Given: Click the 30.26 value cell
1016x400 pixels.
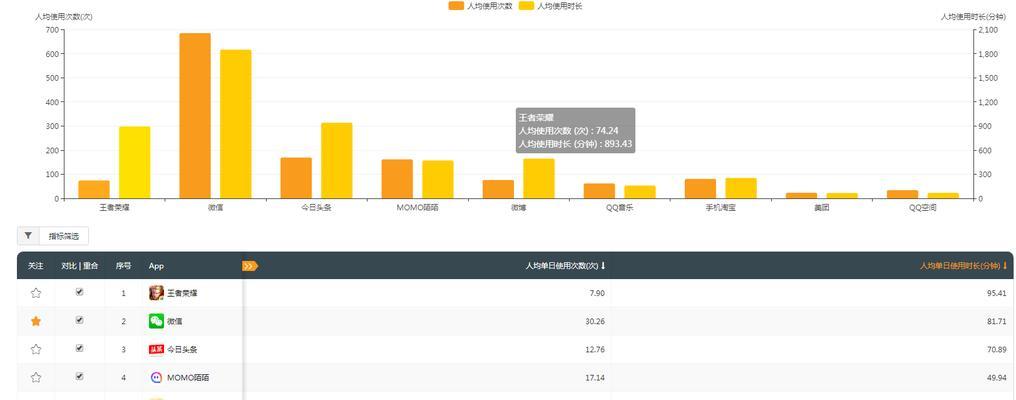Looking at the screenshot, I should (595, 321).
